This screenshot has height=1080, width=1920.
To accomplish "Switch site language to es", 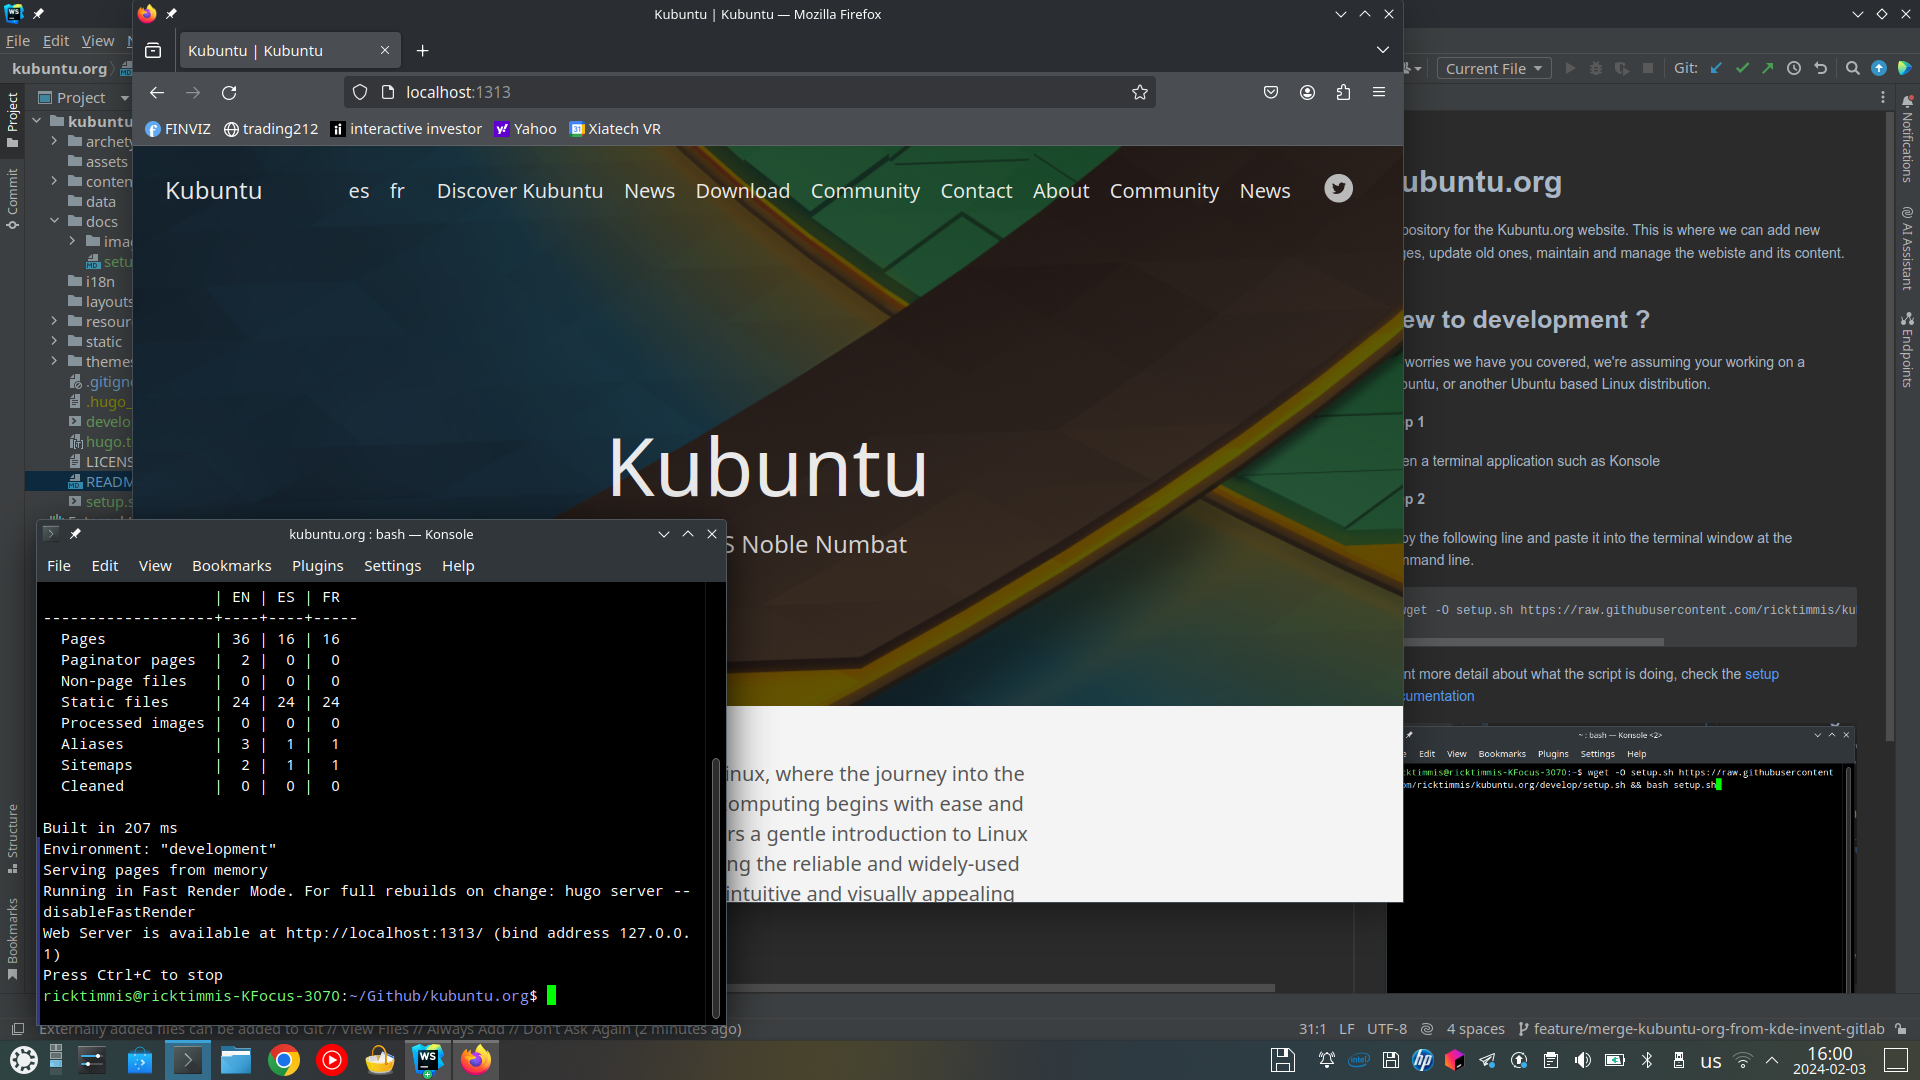I will tap(359, 191).
